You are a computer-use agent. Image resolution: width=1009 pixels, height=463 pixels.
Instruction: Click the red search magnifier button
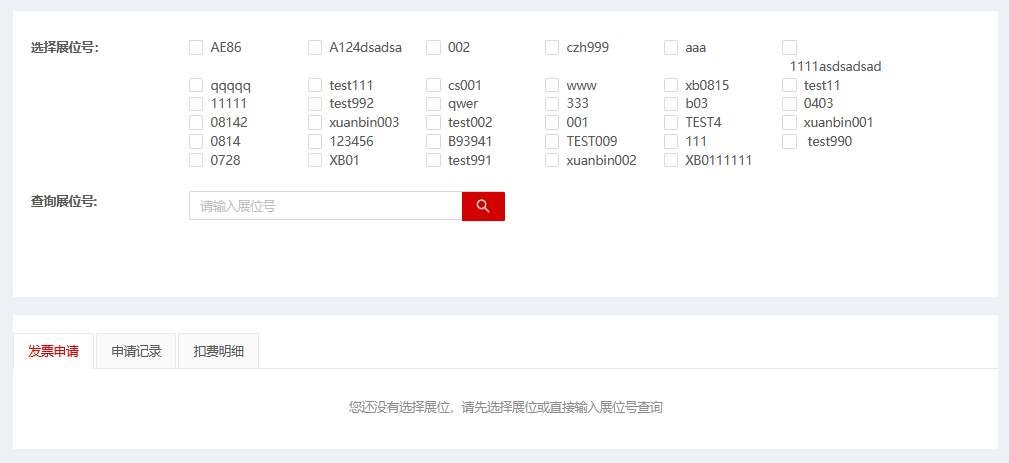(x=483, y=206)
